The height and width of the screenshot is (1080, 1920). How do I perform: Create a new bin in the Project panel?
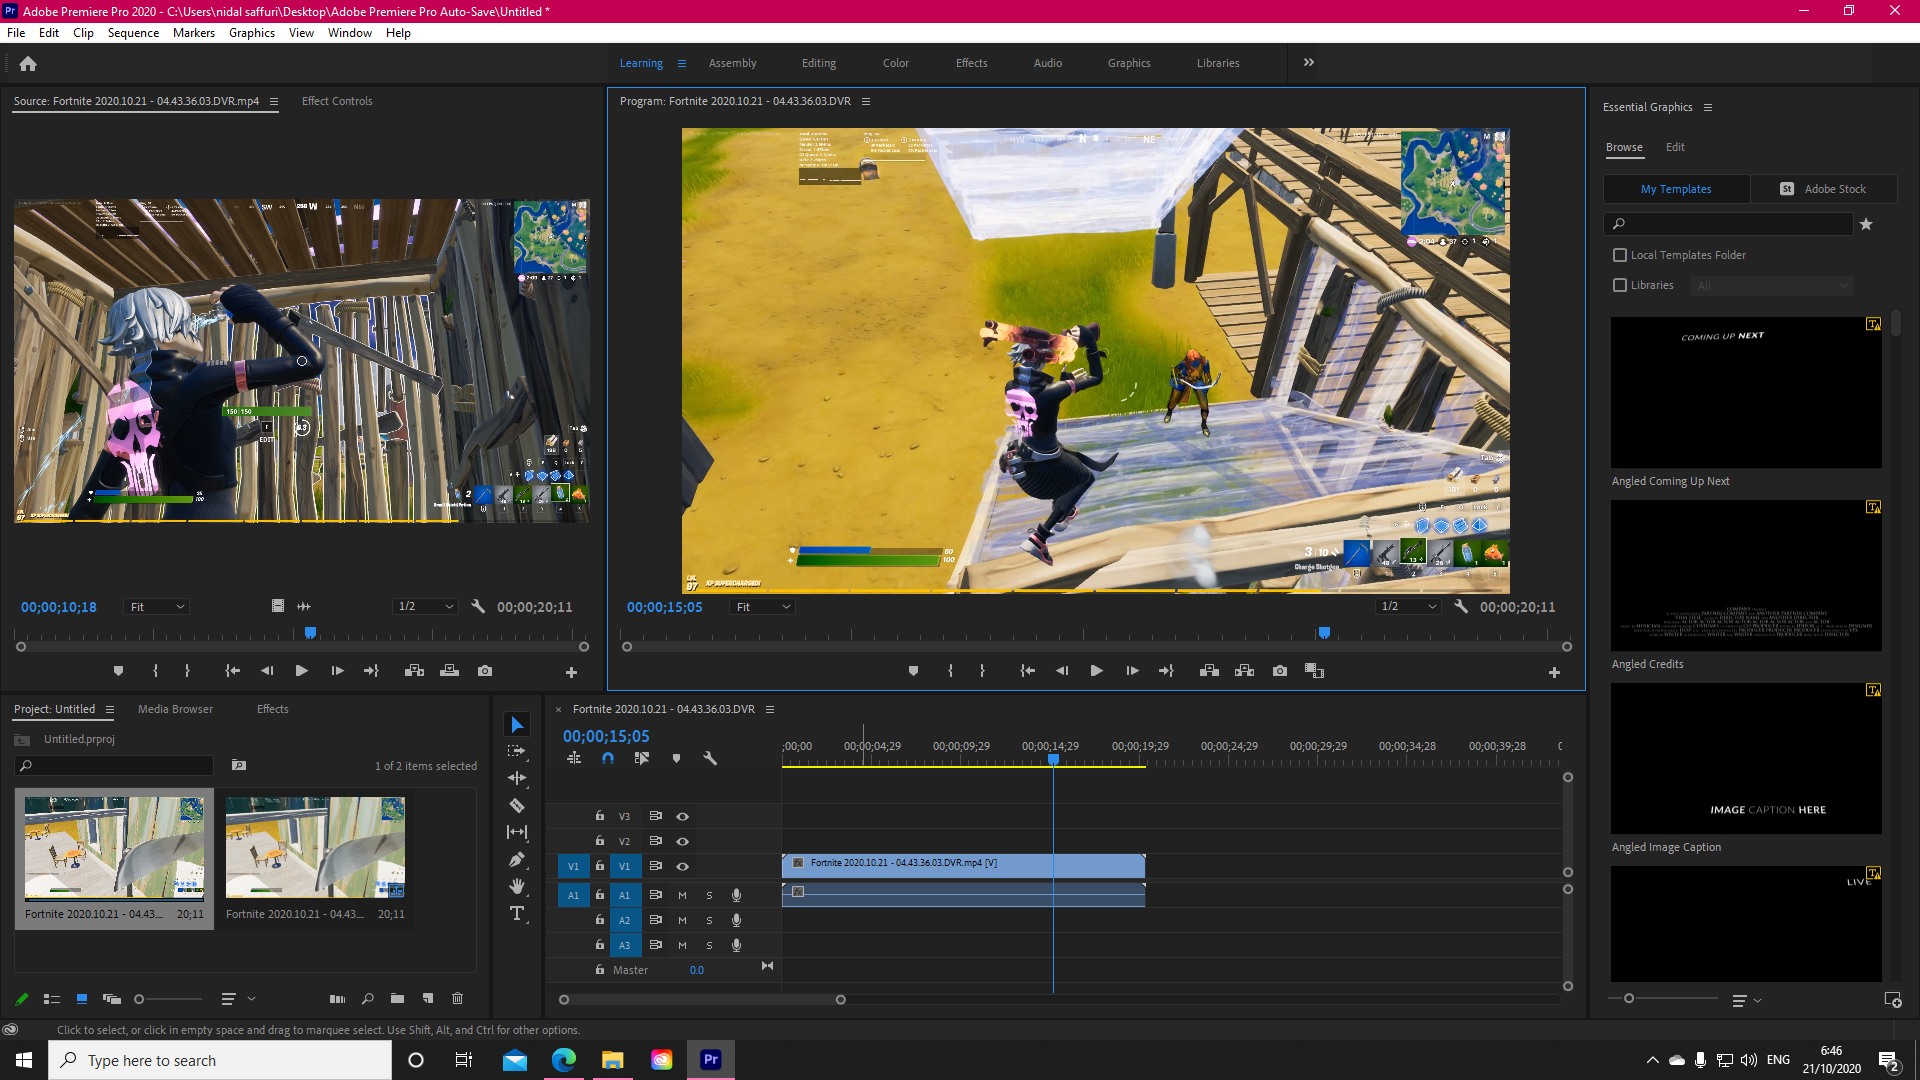coord(396,998)
